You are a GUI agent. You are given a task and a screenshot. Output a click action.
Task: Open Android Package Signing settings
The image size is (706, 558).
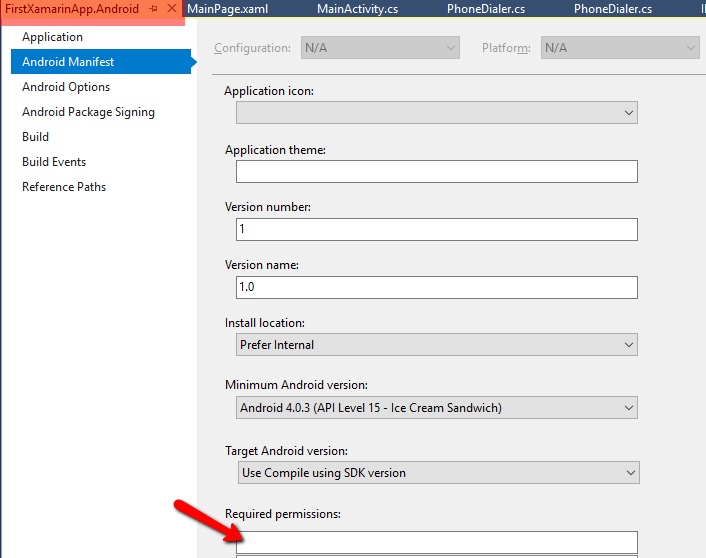coord(88,112)
